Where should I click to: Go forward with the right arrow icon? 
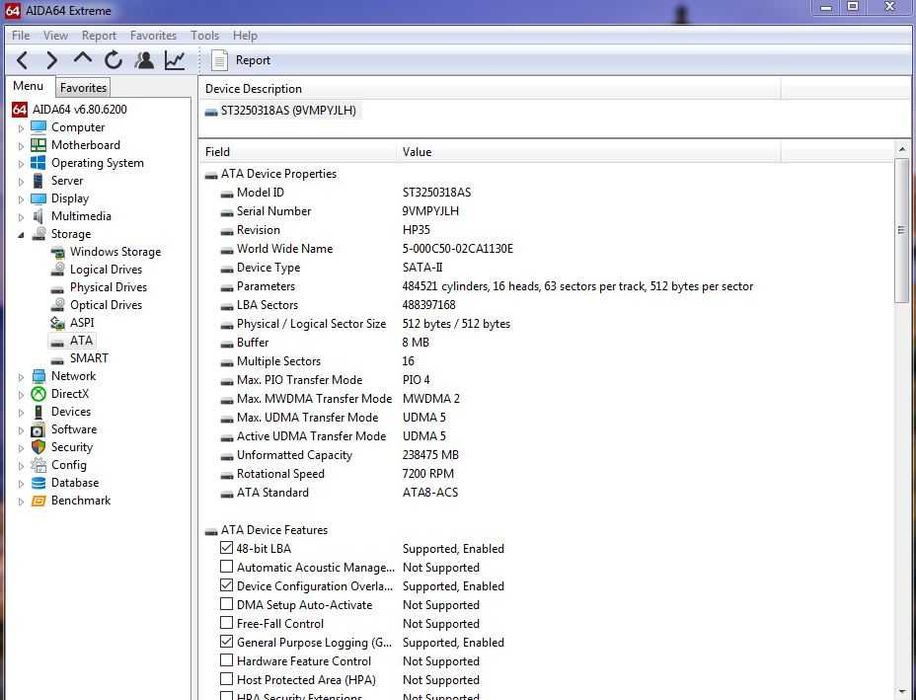(52, 60)
